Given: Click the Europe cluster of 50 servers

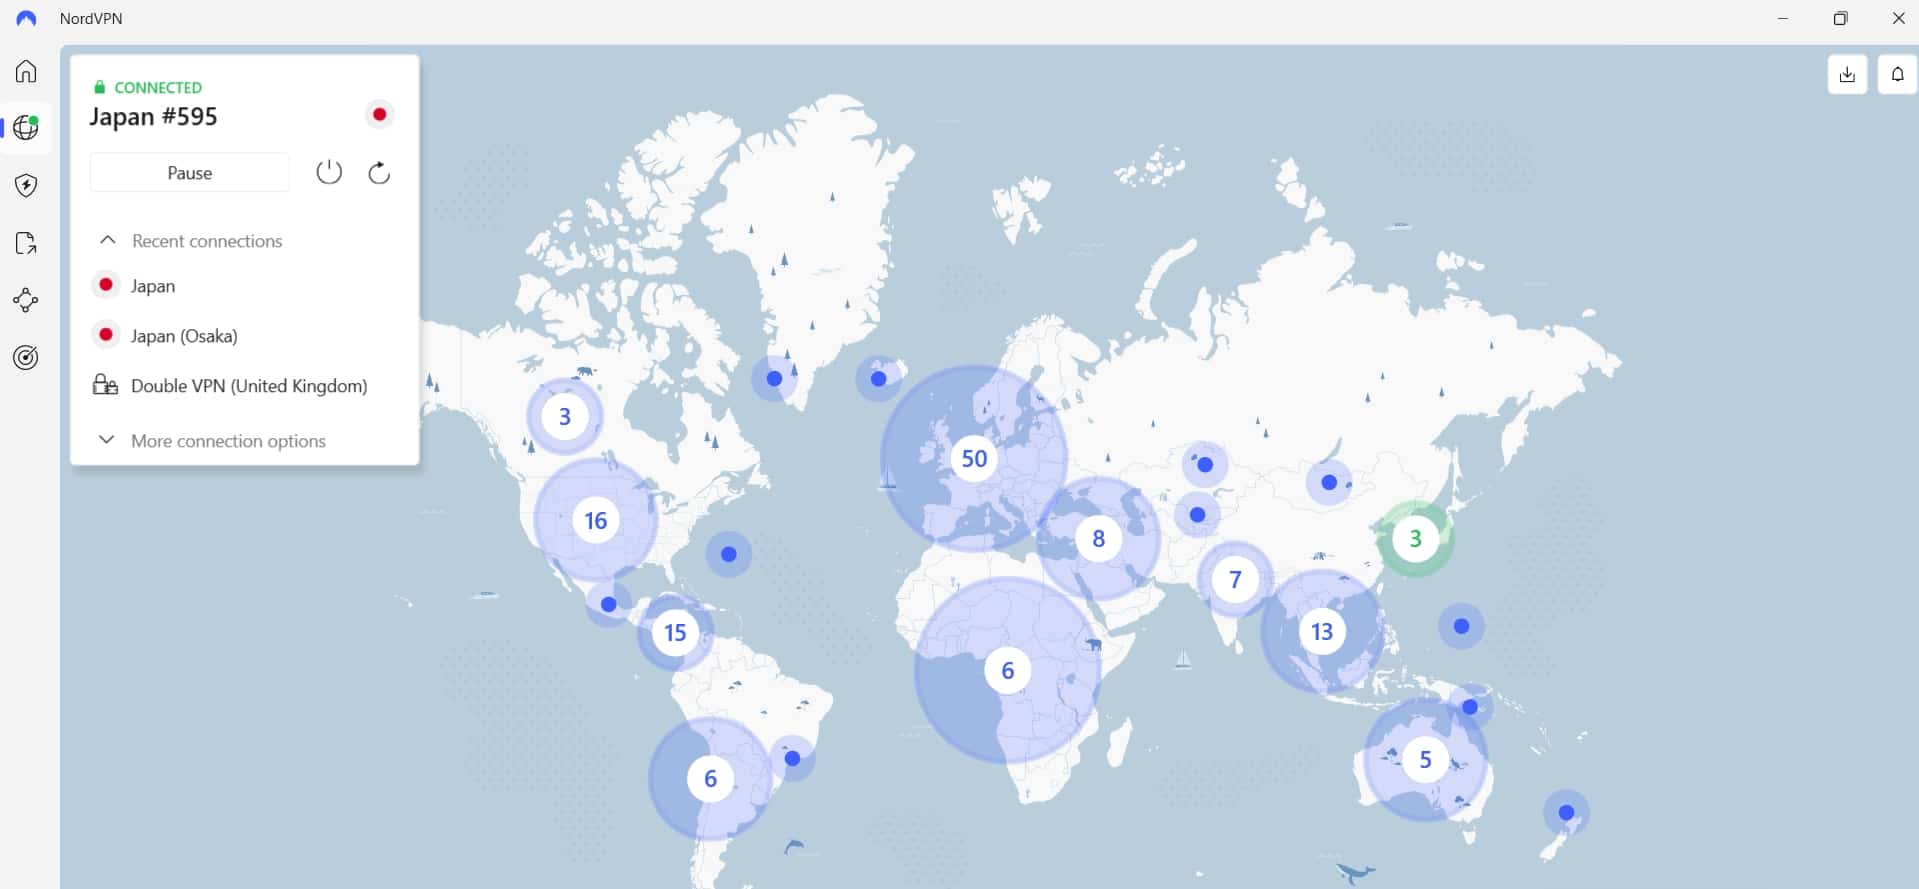Looking at the screenshot, I should click(x=974, y=458).
